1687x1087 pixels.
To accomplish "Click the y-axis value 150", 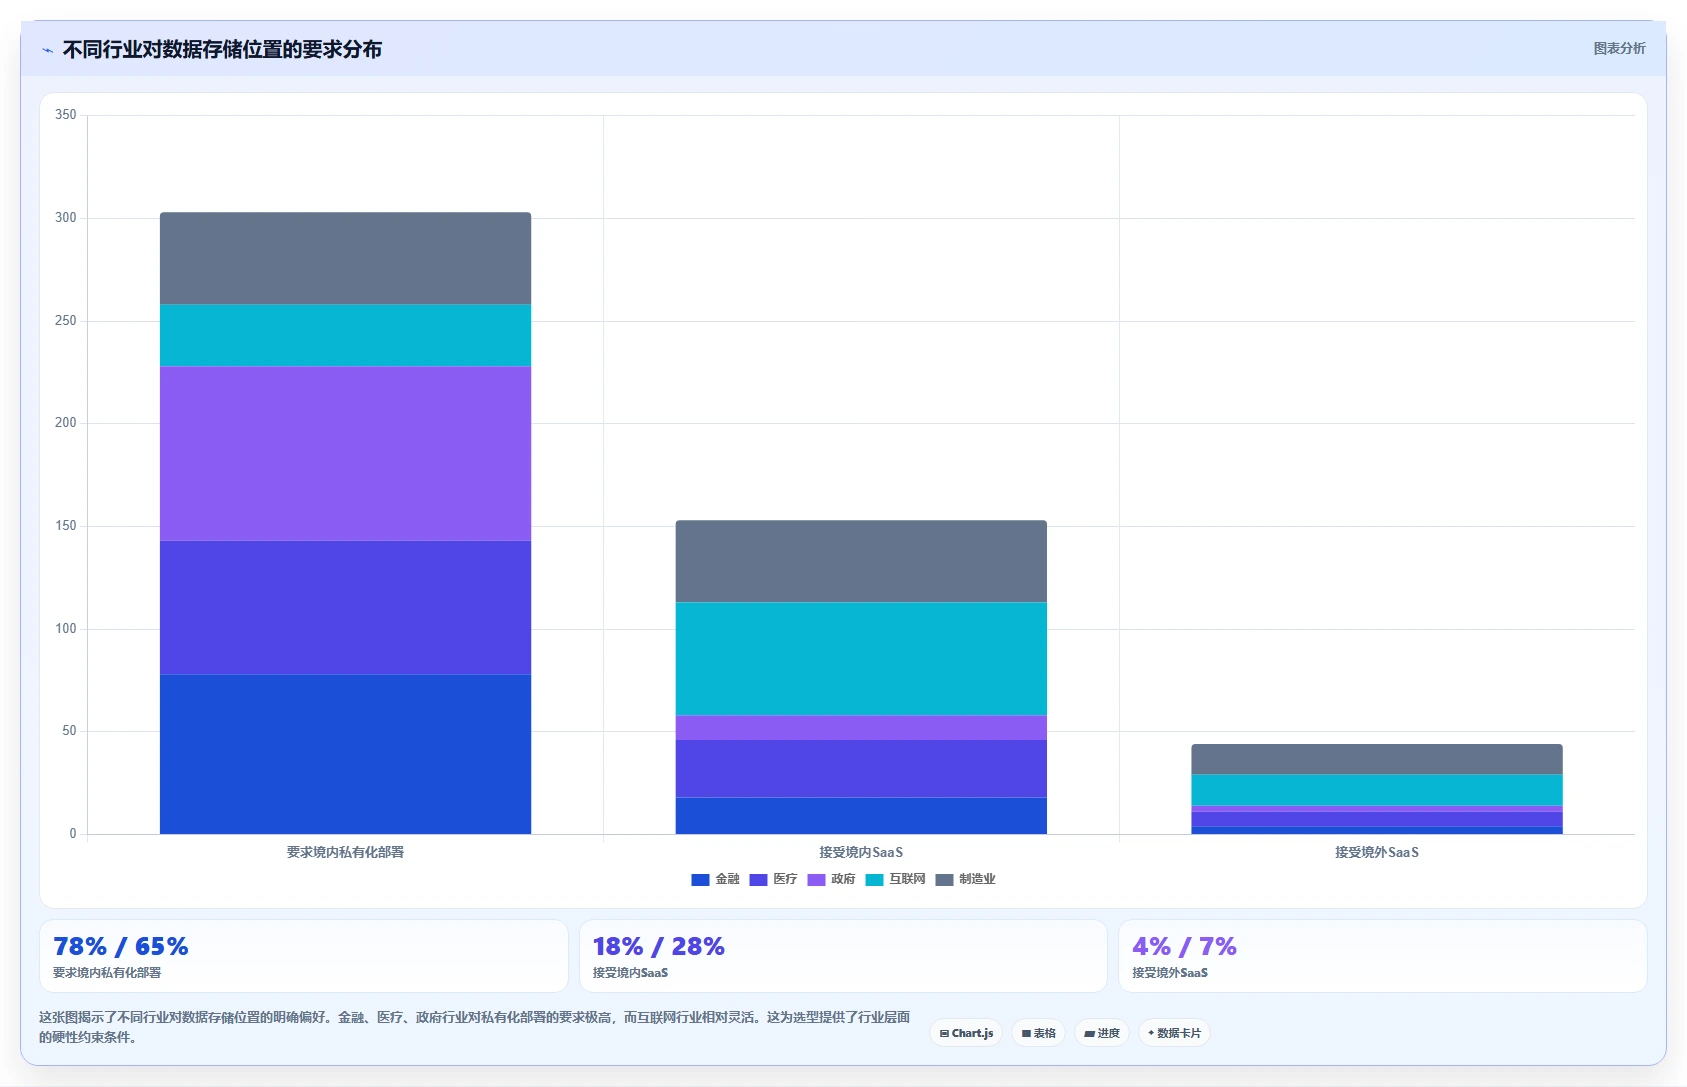I will coord(65,526).
